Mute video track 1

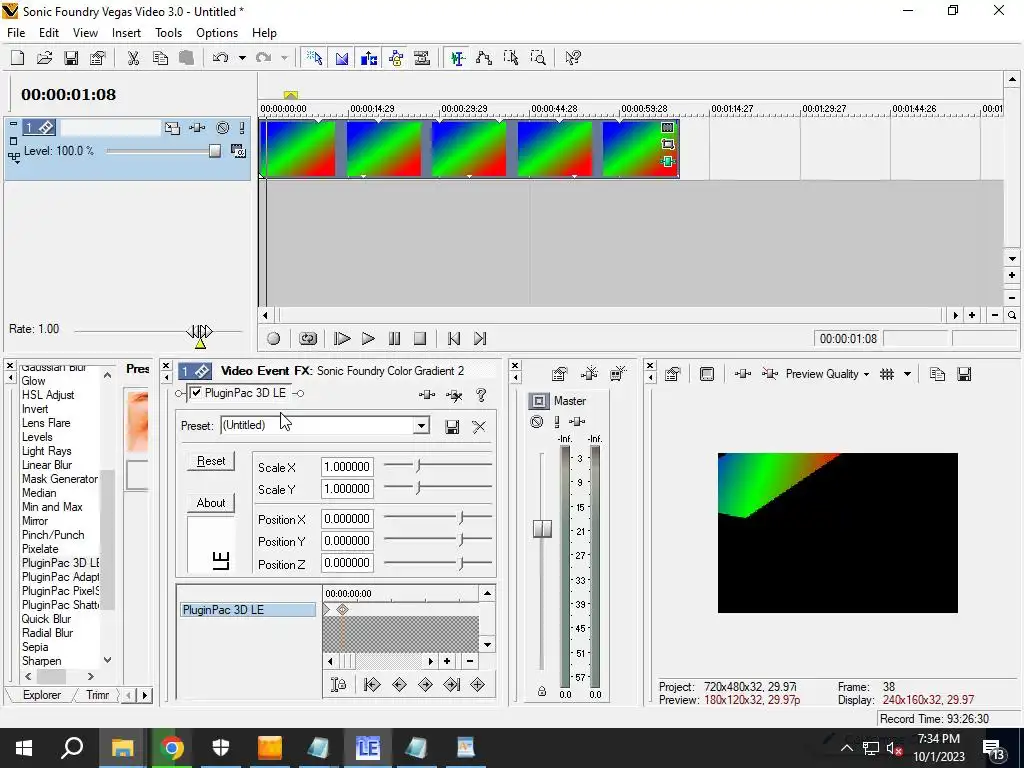click(x=223, y=128)
